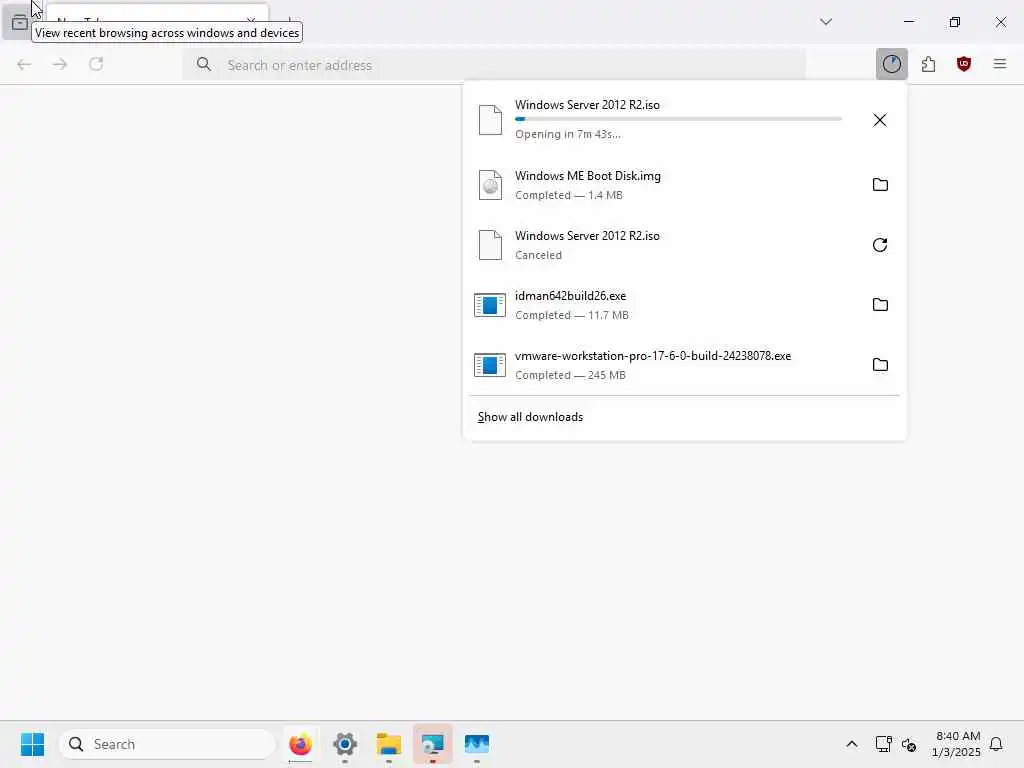Click Show all downloads link
The width and height of the screenshot is (1024, 768).
click(530, 417)
